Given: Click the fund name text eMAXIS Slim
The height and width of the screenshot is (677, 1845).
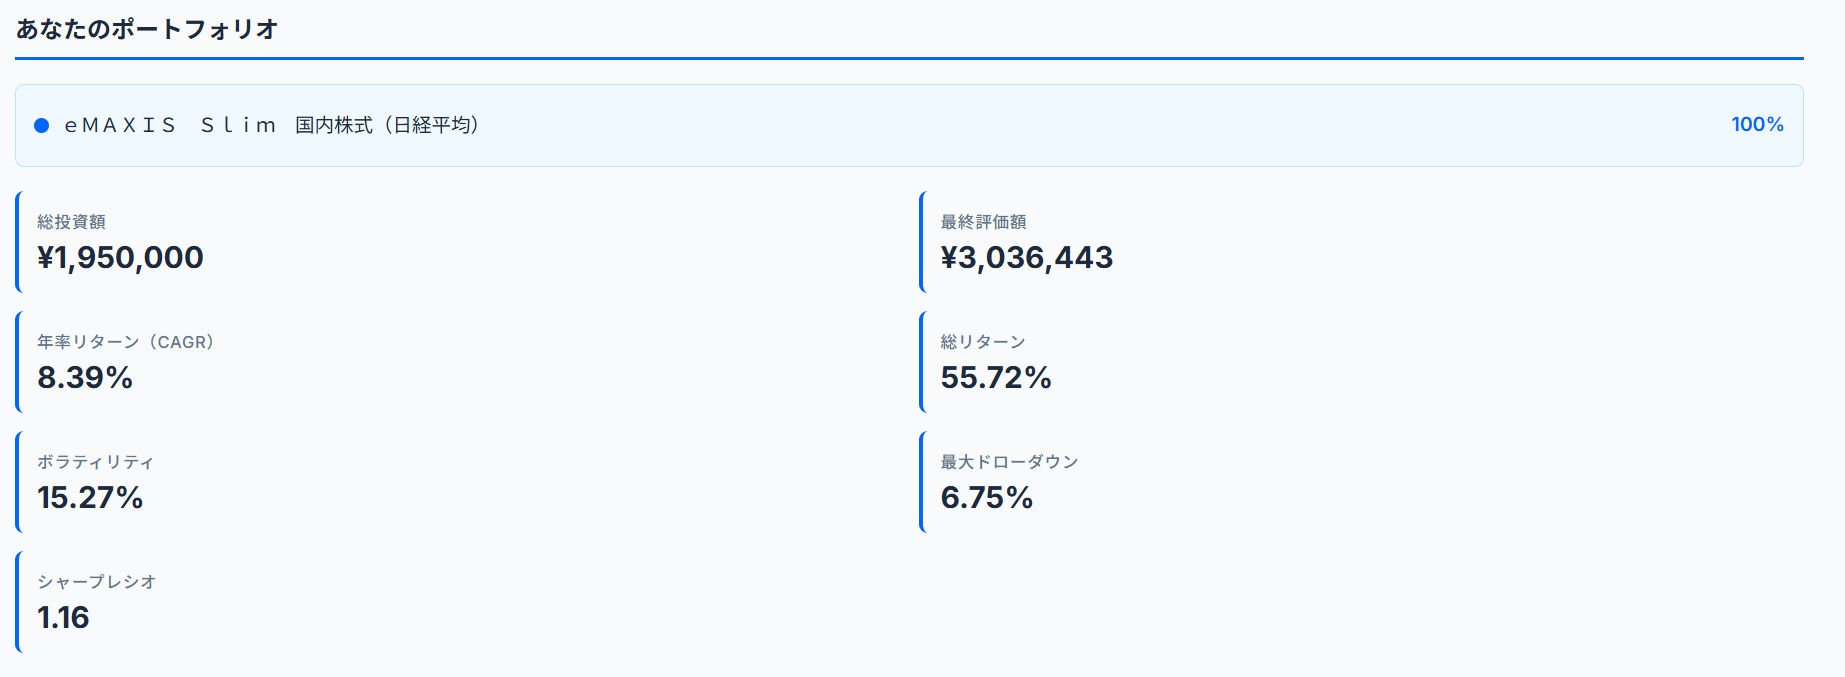Looking at the screenshot, I should coord(170,125).
